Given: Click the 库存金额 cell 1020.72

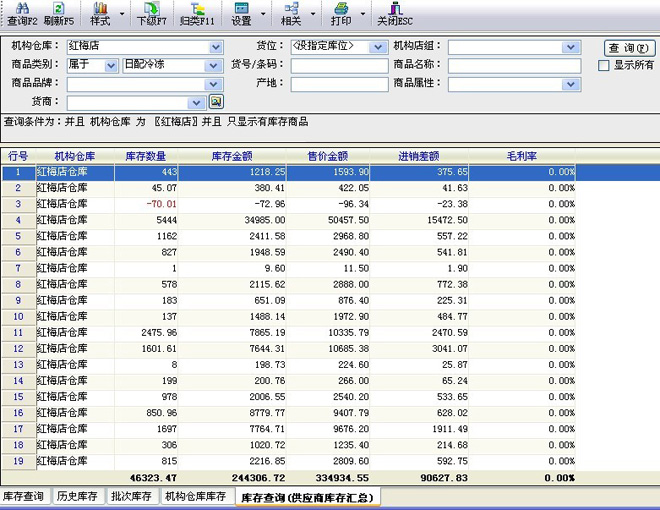Looking at the screenshot, I should click(232, 445).
